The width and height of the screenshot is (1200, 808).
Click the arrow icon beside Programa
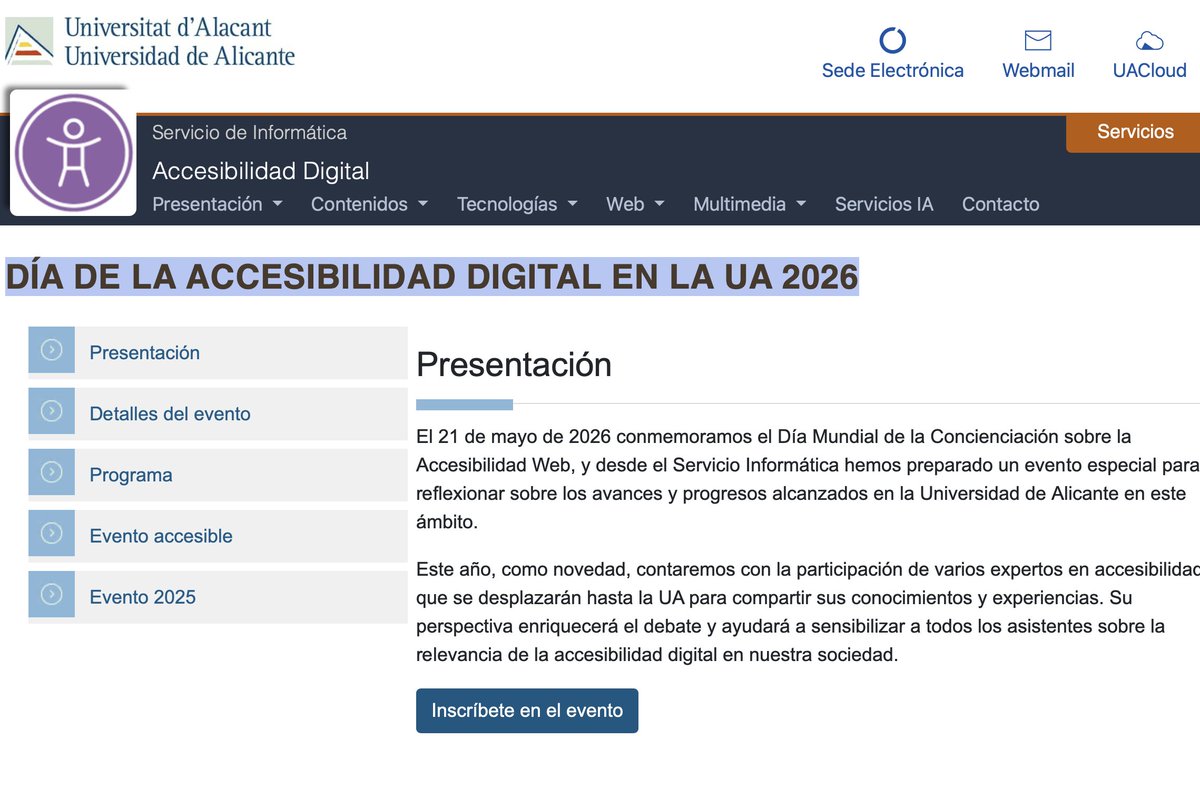click(x=51, y=473)
